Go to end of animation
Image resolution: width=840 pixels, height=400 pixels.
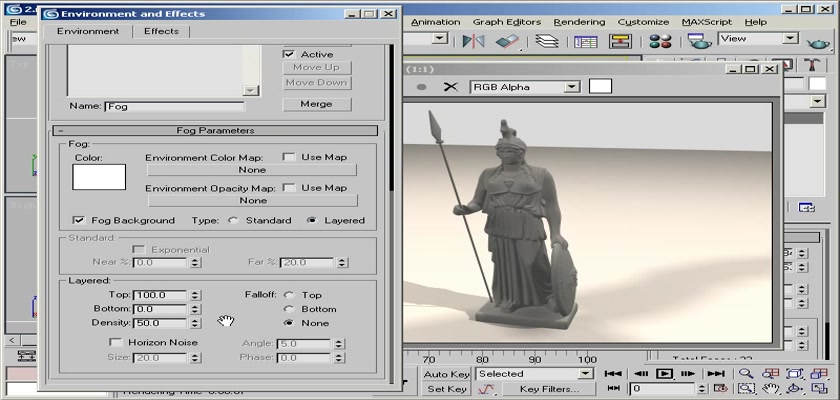point(716,374)
